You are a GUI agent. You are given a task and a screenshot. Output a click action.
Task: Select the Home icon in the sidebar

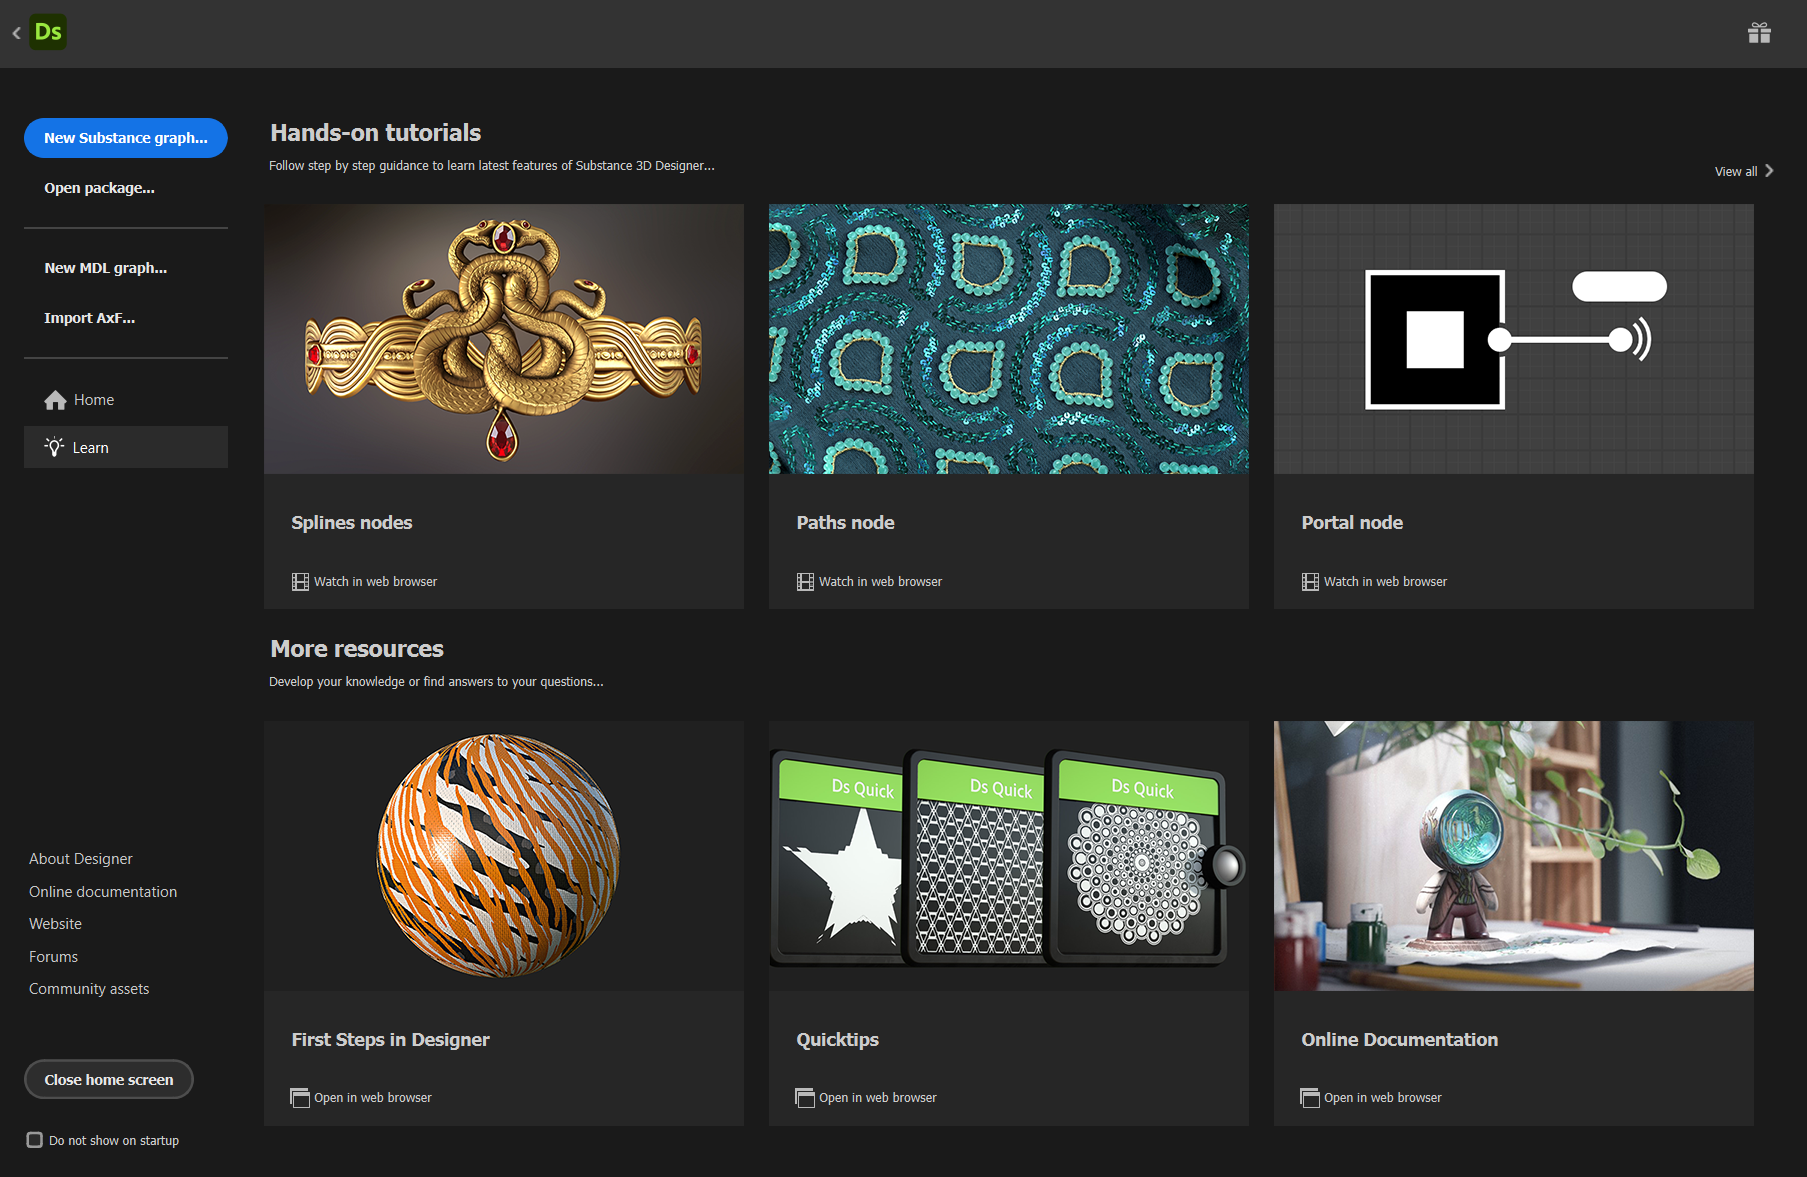pyautogui.click(x=56, y=399)
